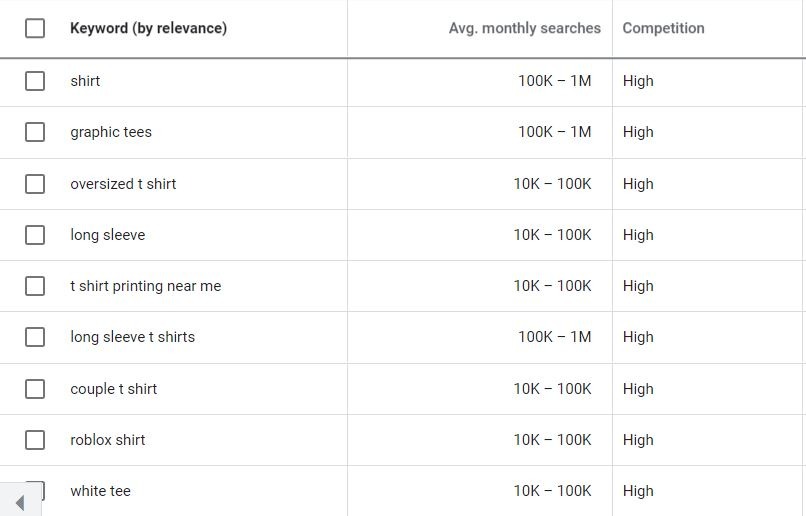Tick the select-all checkbox in header
Image resolution: width=806 pixels, height=516 pixels.
[35, 28]
